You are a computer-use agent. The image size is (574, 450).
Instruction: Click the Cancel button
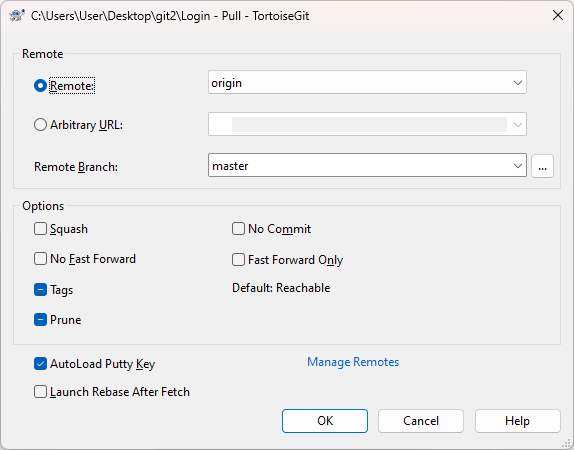click(x=421, y=421)
